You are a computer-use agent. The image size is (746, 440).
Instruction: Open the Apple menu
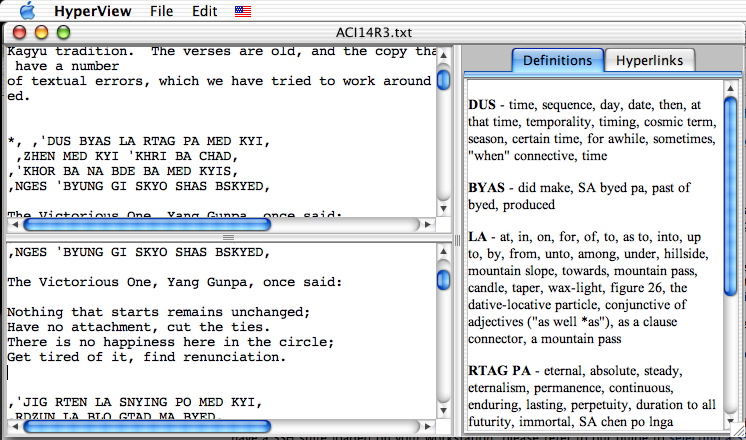28,10
